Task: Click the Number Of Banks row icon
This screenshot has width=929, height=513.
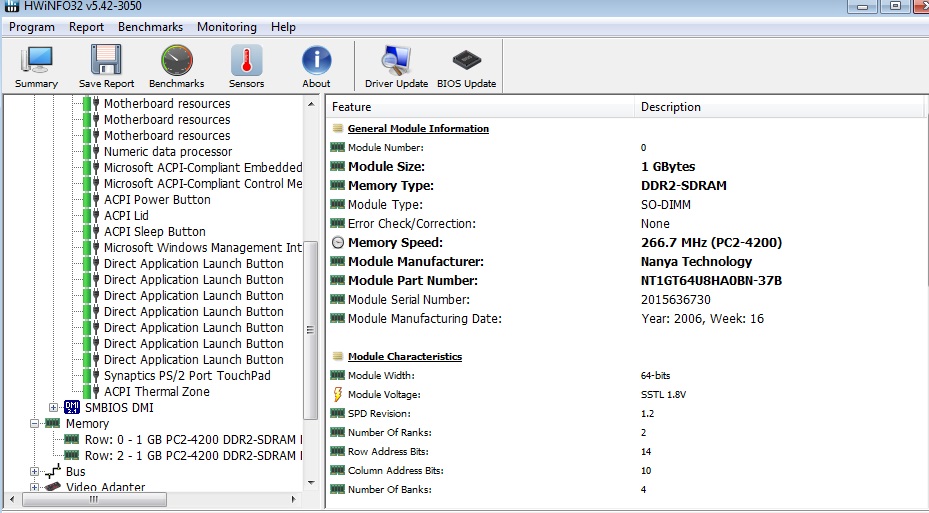Action: 338,489
